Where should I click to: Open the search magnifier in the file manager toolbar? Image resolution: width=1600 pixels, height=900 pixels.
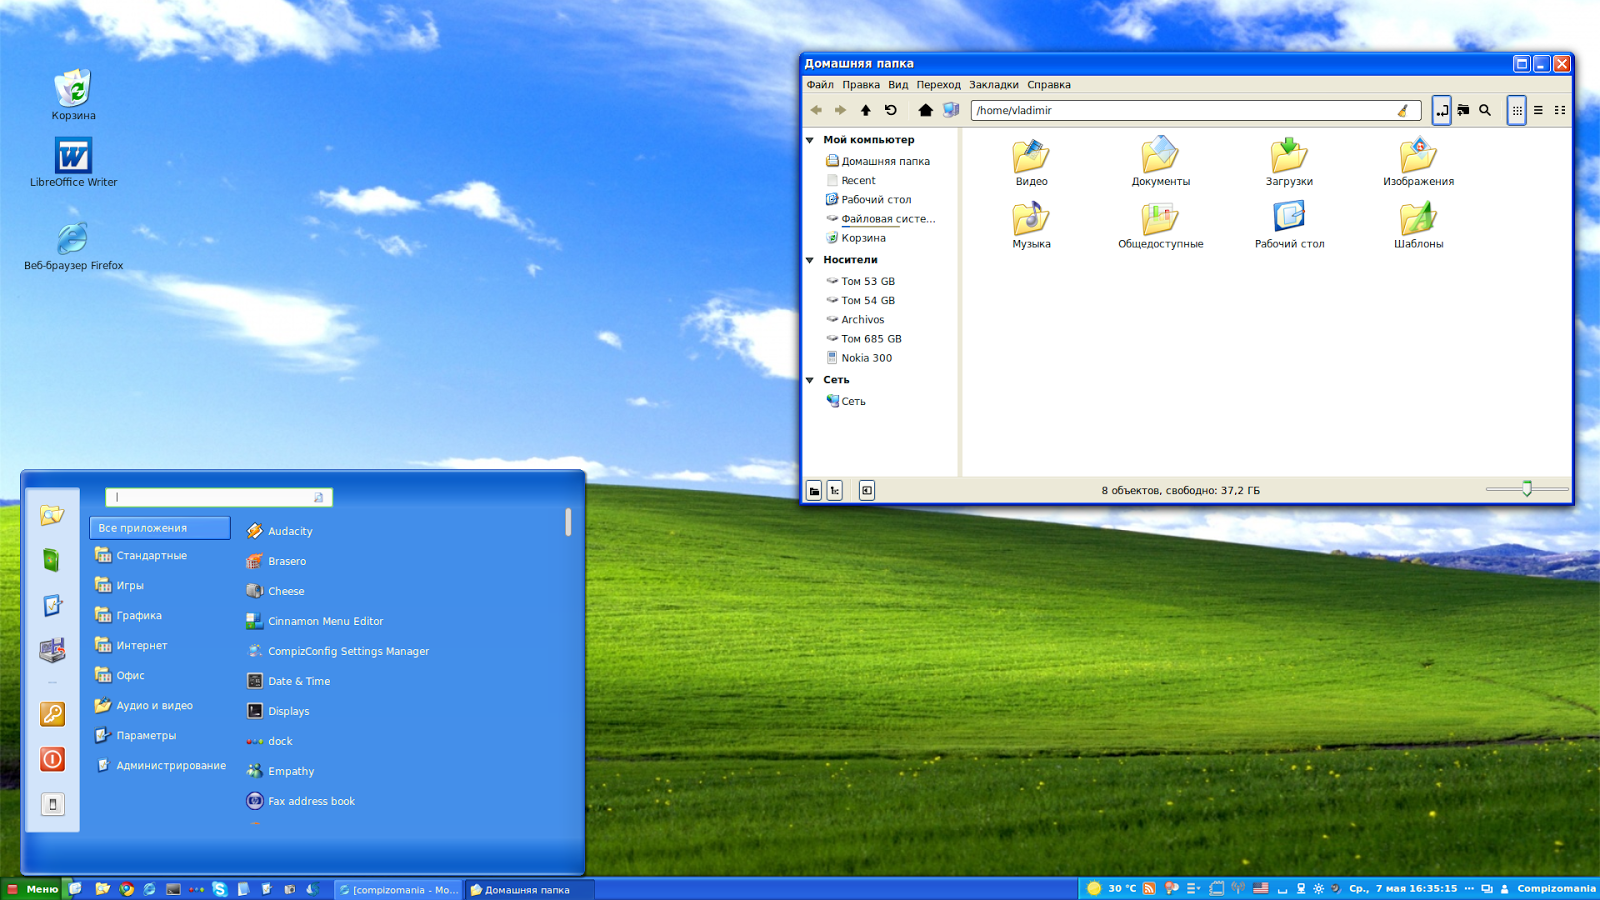point(1485,110)
